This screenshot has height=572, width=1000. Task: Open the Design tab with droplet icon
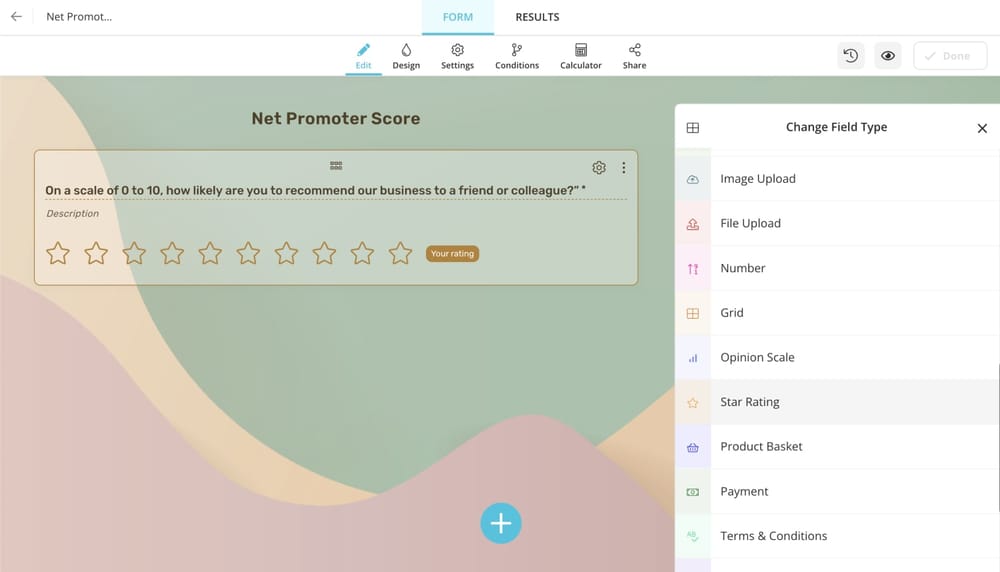tap(406, 56)
